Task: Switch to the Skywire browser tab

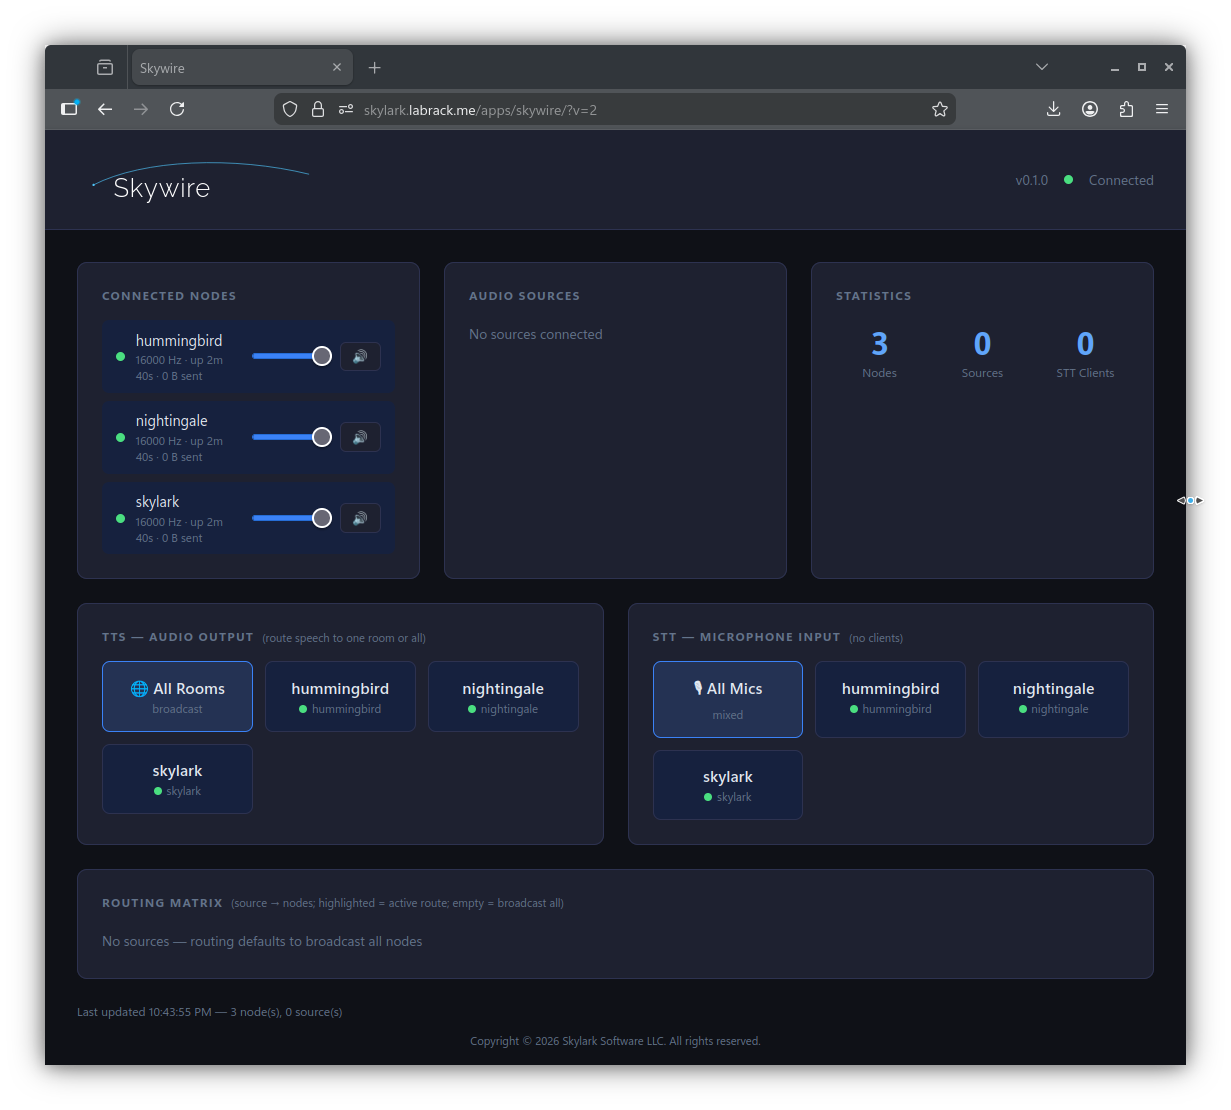Action: click(230, 67)
